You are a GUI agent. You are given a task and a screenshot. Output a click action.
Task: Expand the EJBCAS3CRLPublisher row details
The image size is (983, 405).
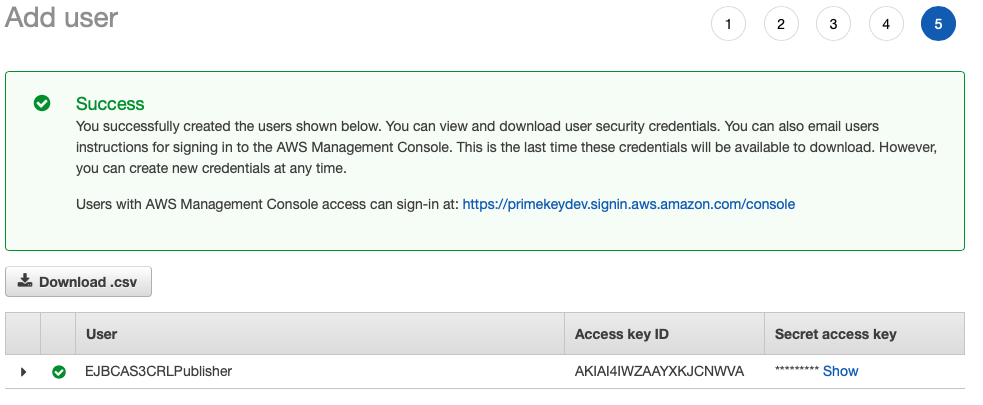pos(24,372)
